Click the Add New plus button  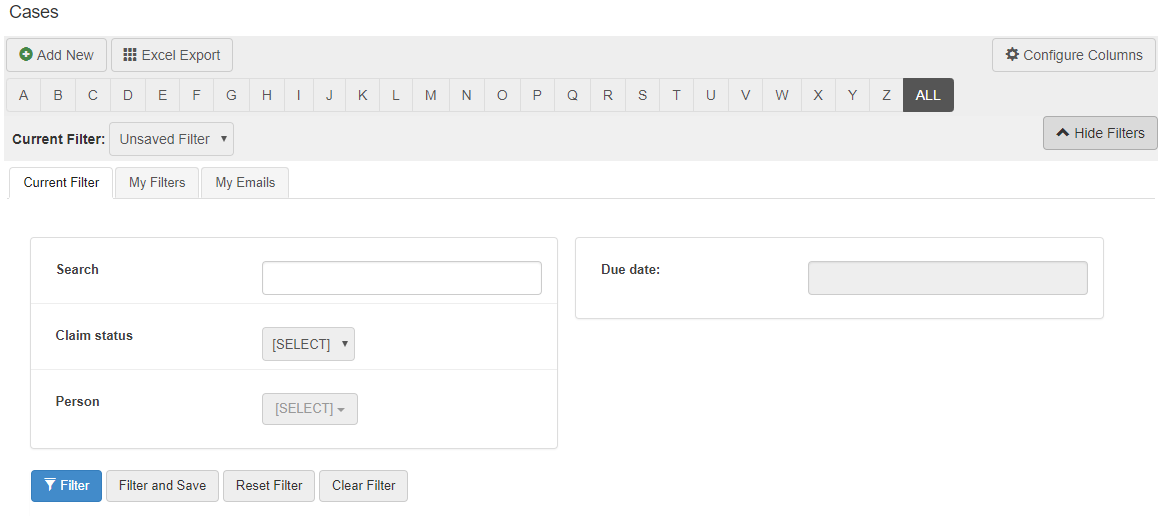56,55
